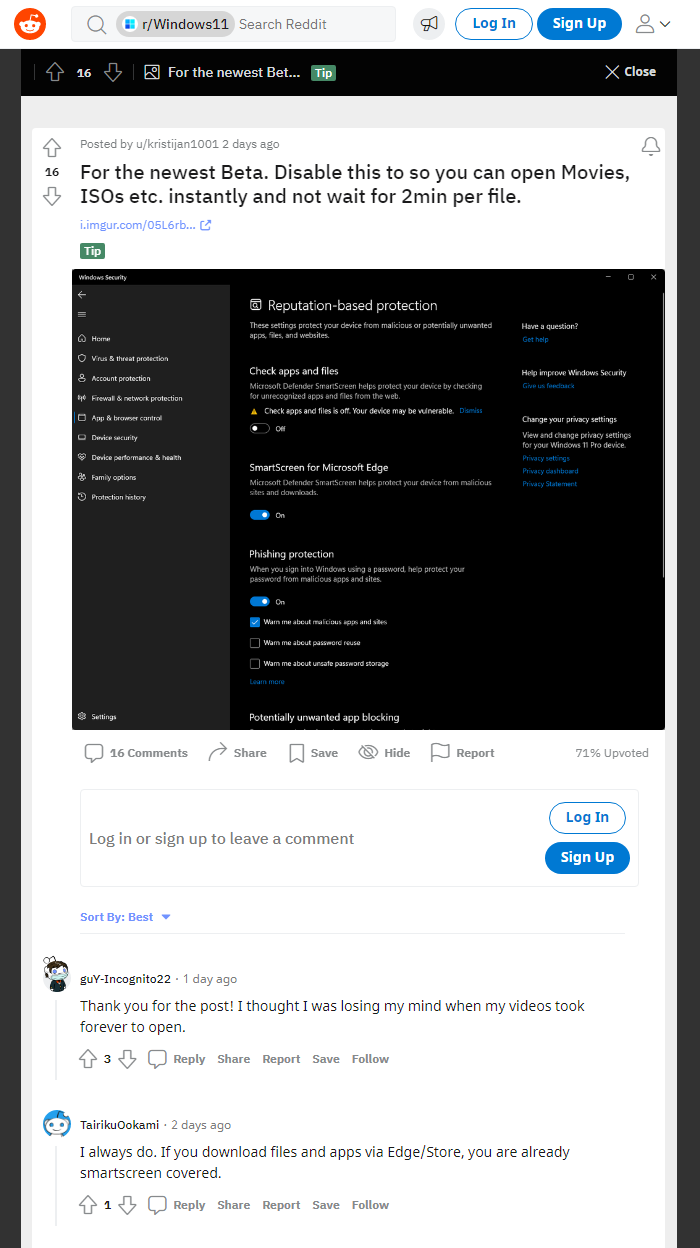The height and width of the screenshot is (1248, 700).
Task: Upvote guY-Incognito22's comment
Action: click(x=89, y=1059)
